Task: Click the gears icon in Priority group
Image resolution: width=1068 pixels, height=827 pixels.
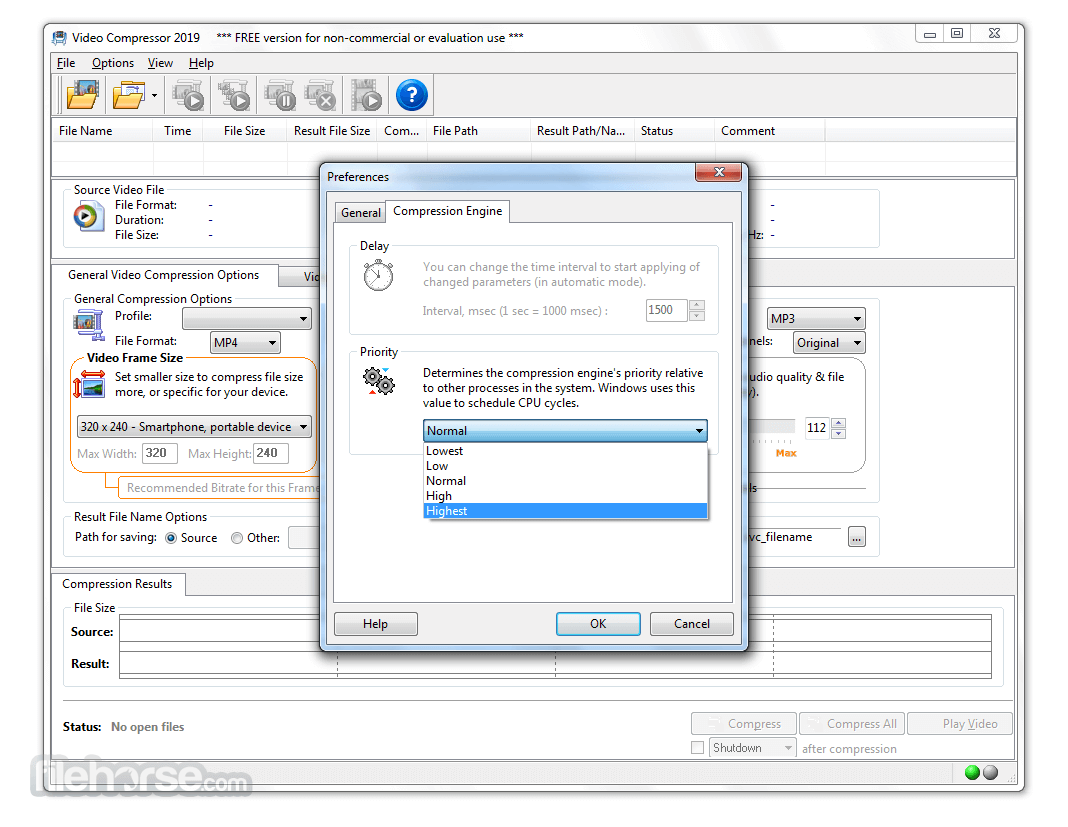Action: point(378,381)
